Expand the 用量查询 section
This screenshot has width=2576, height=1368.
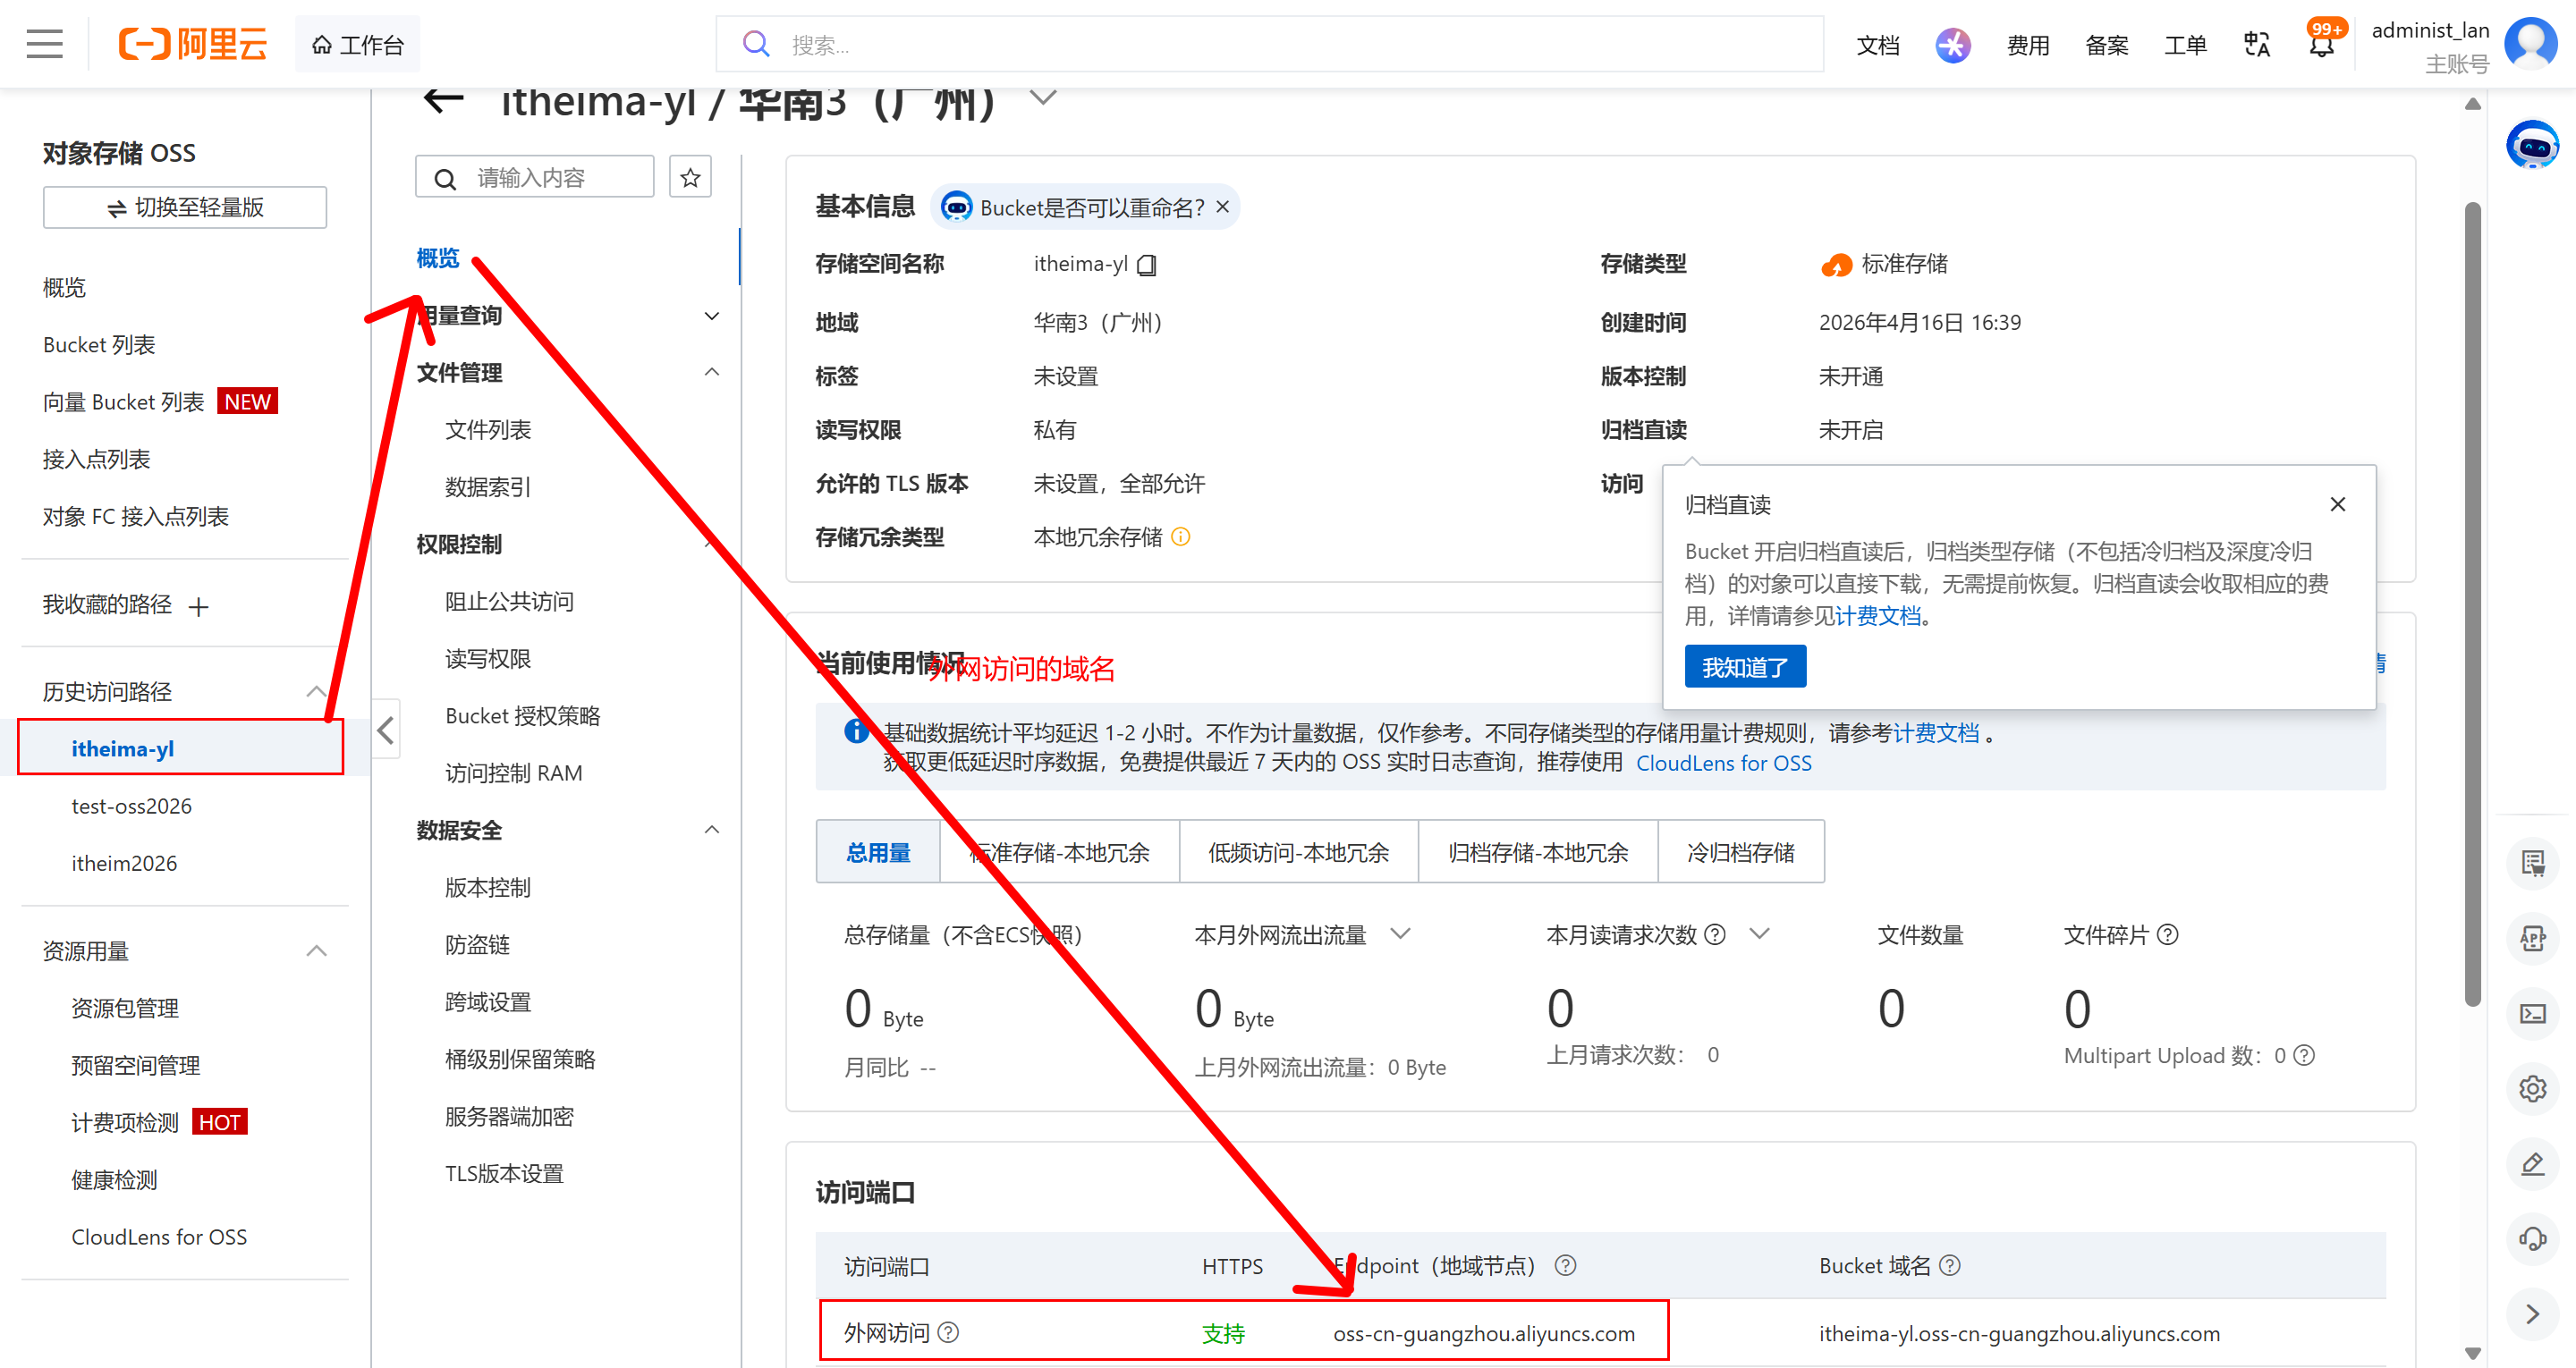point(712,316)
